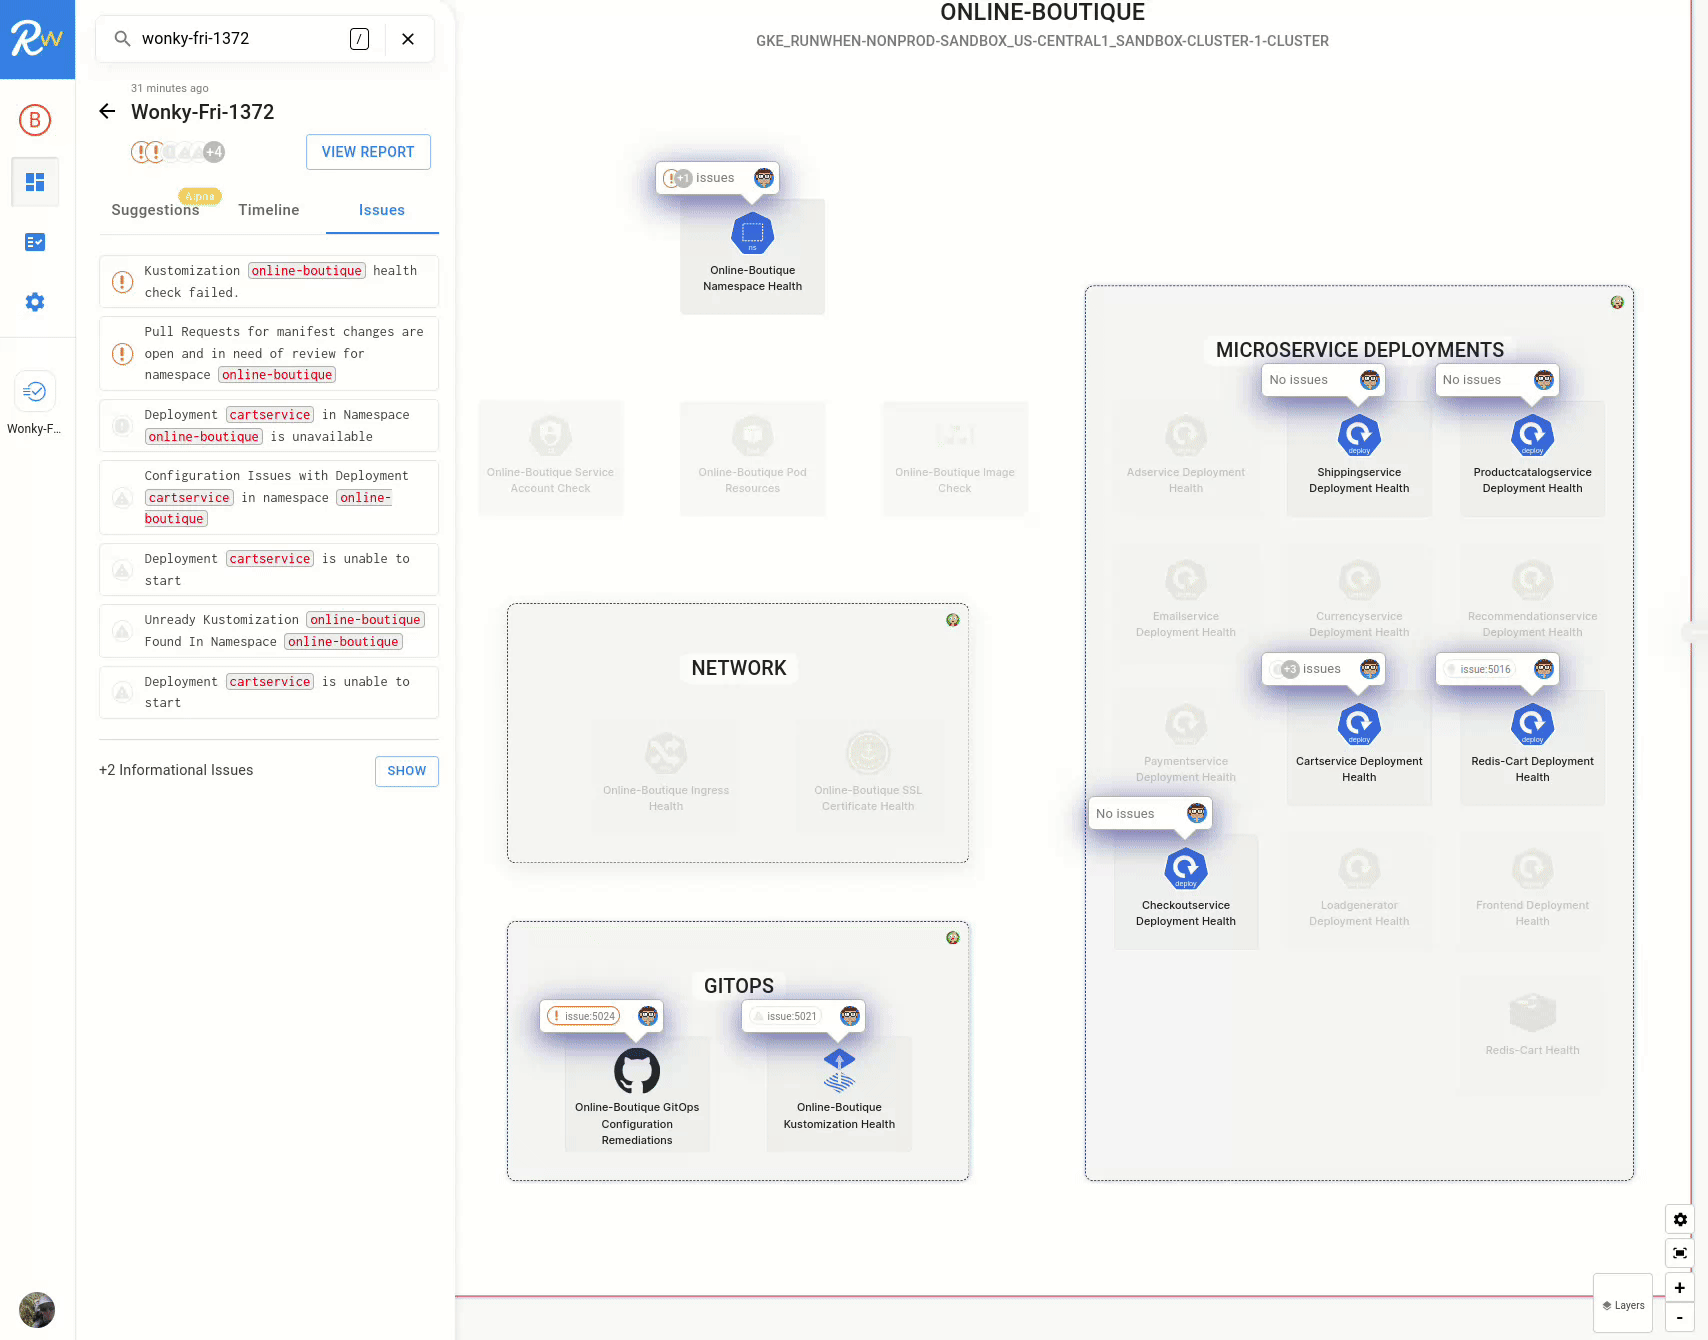Click the fit-to-view icon on map controls
1708x1340 pixels.
[x=1680, y=1253]
